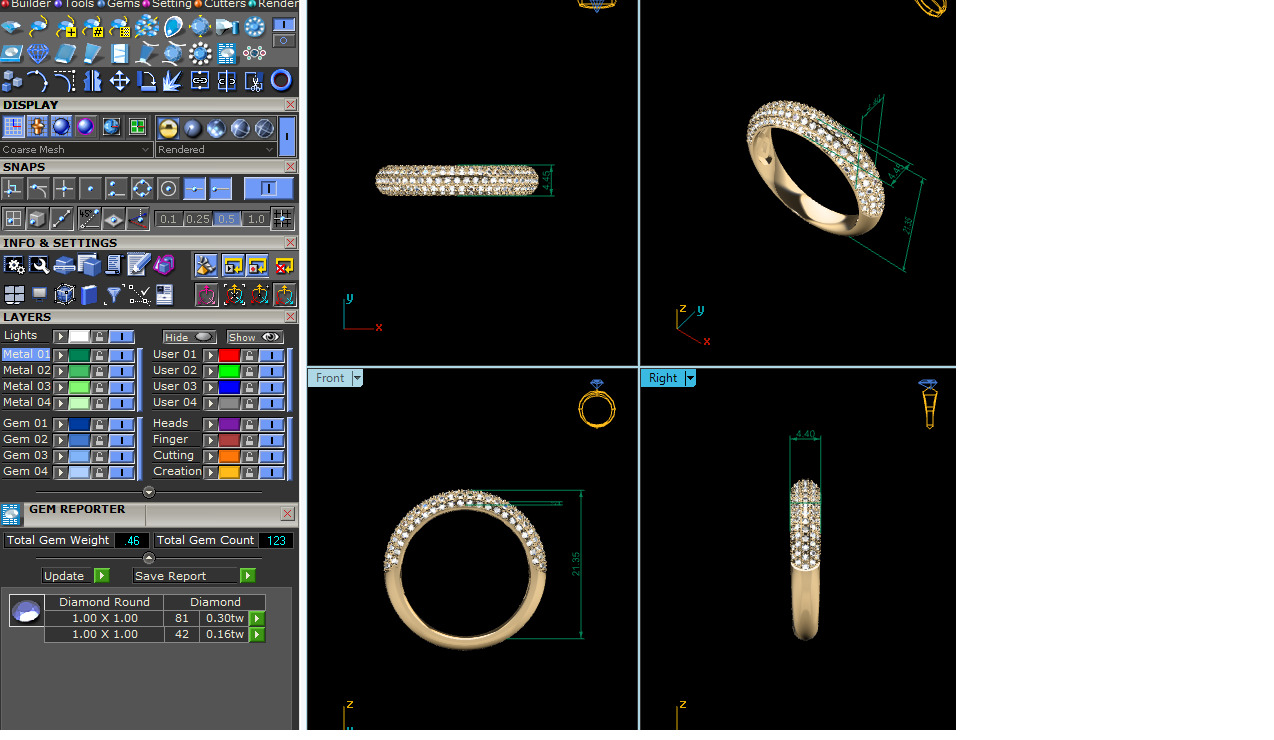Open the Coarse Mesh dropdown
The height and width of the screenshot is (740, 1274).
point(77,150)
